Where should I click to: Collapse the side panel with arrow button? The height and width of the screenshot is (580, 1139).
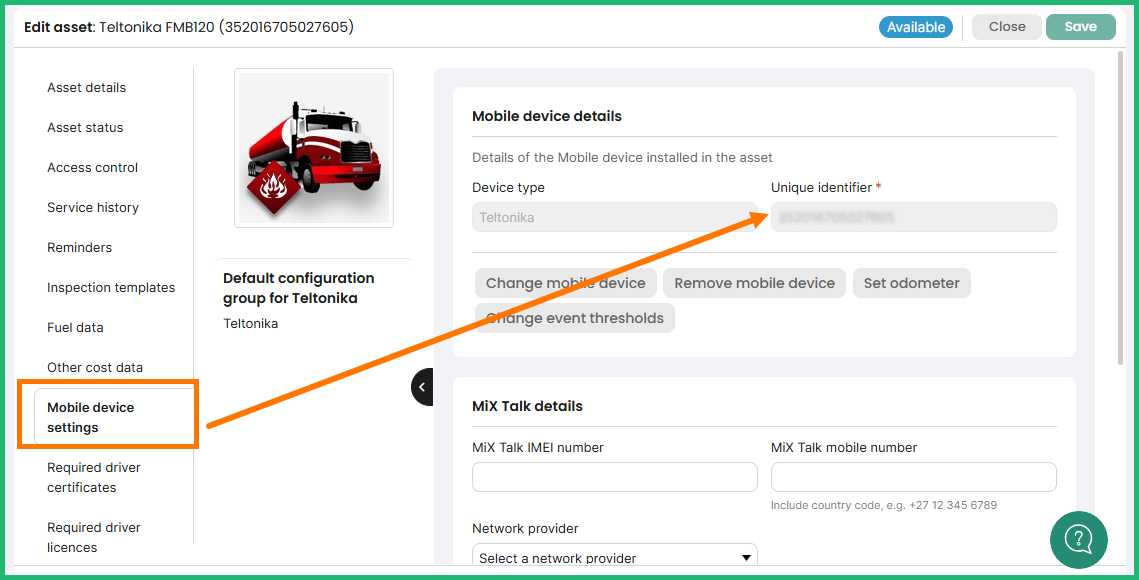click(422, 387)
